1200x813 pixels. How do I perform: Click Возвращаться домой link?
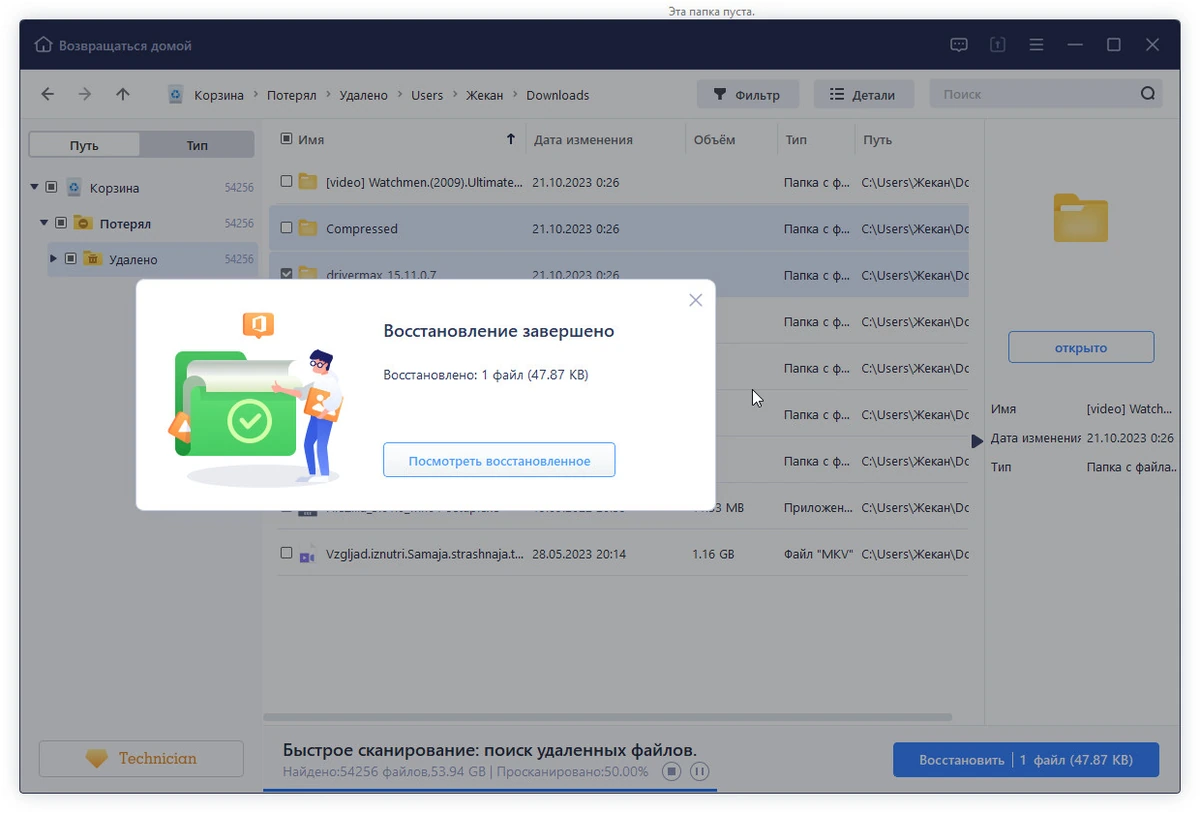point(125,46)
